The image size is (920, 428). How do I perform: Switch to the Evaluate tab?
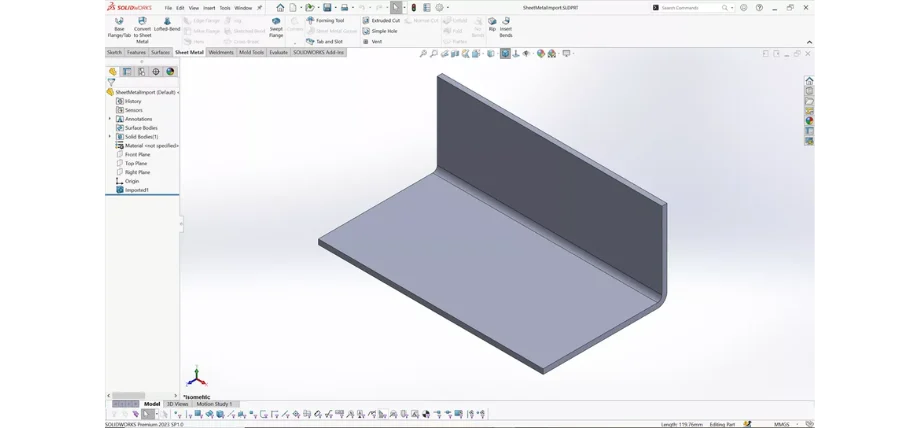(279, 52)
